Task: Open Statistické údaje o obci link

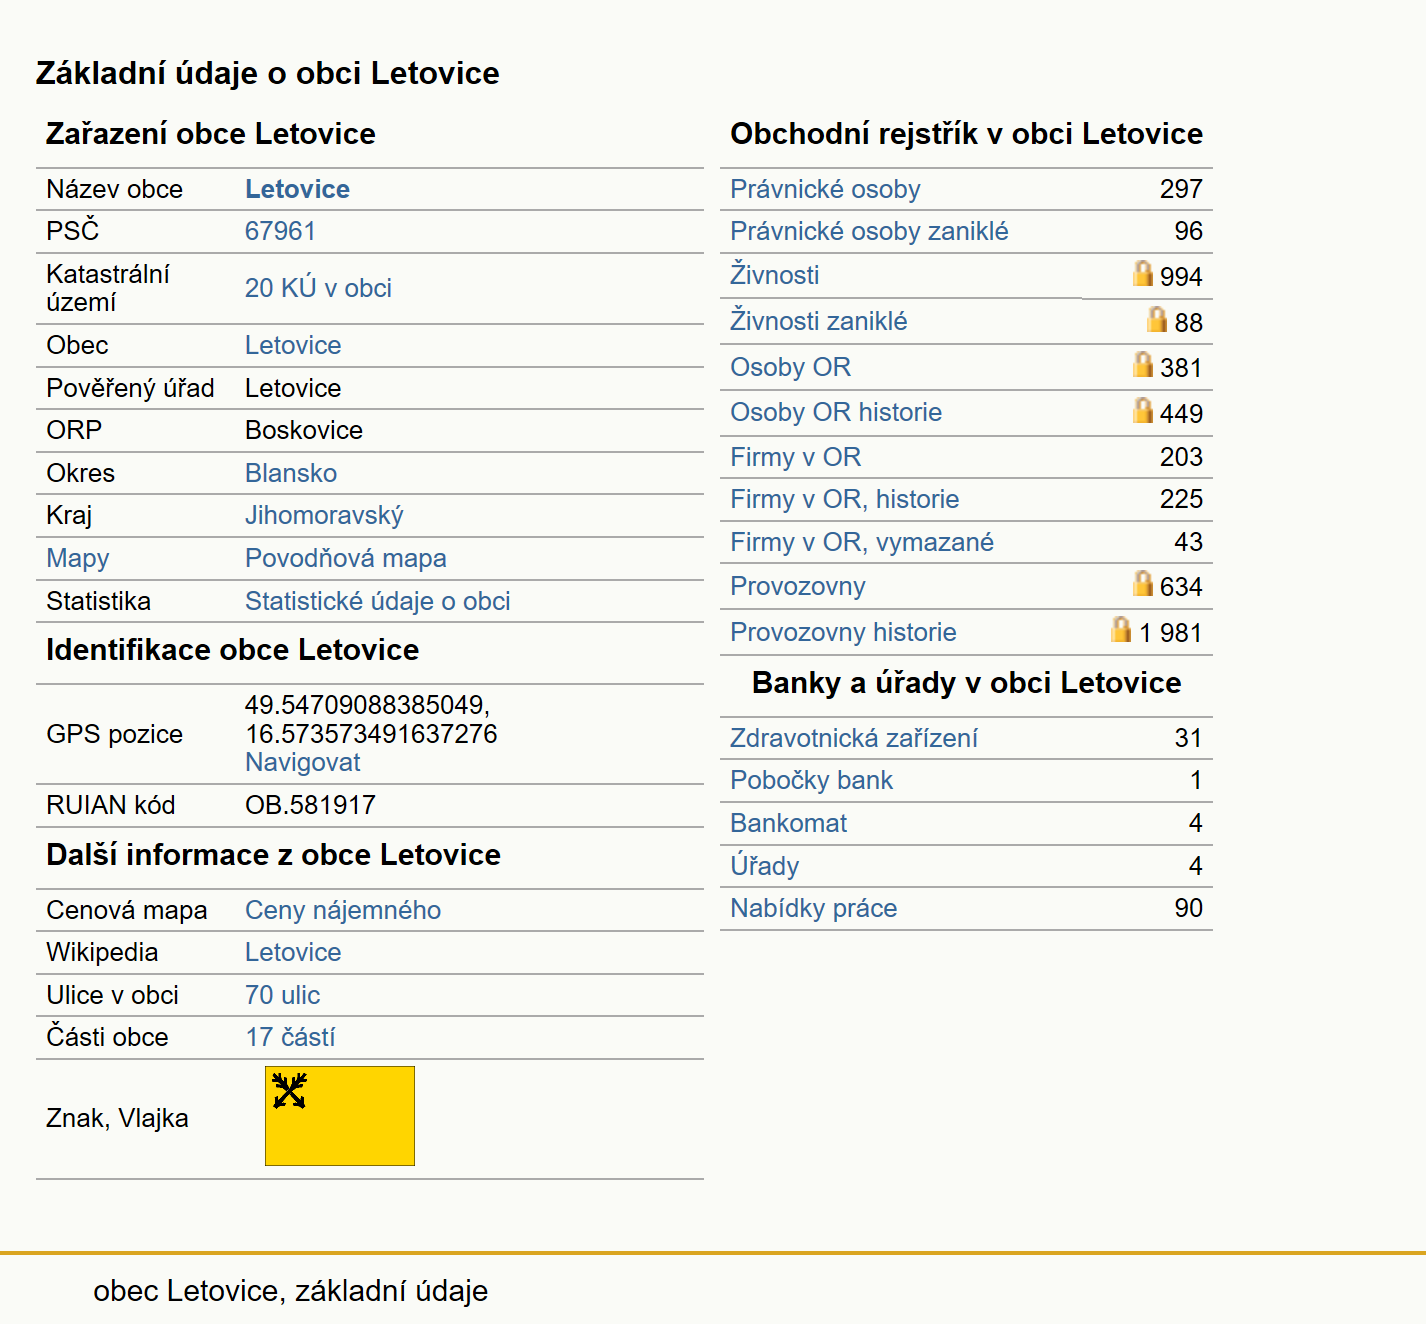Action: point(378,601)
